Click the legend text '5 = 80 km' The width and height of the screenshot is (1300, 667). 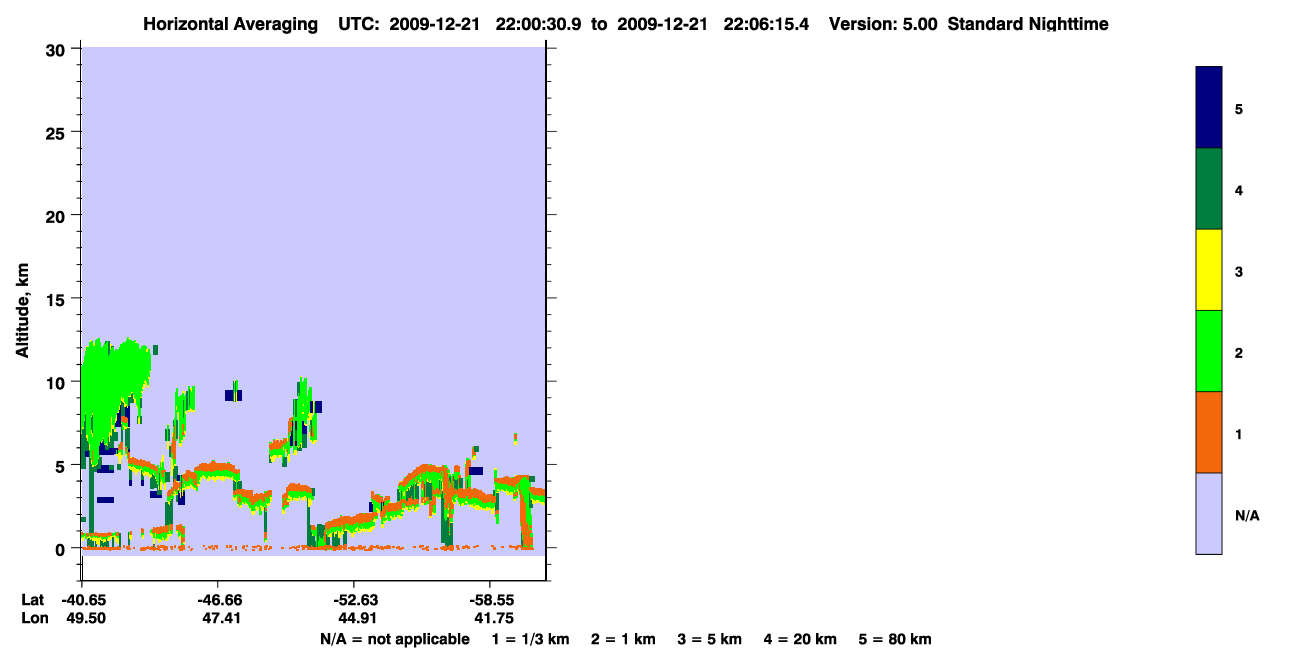pos(895,639)
